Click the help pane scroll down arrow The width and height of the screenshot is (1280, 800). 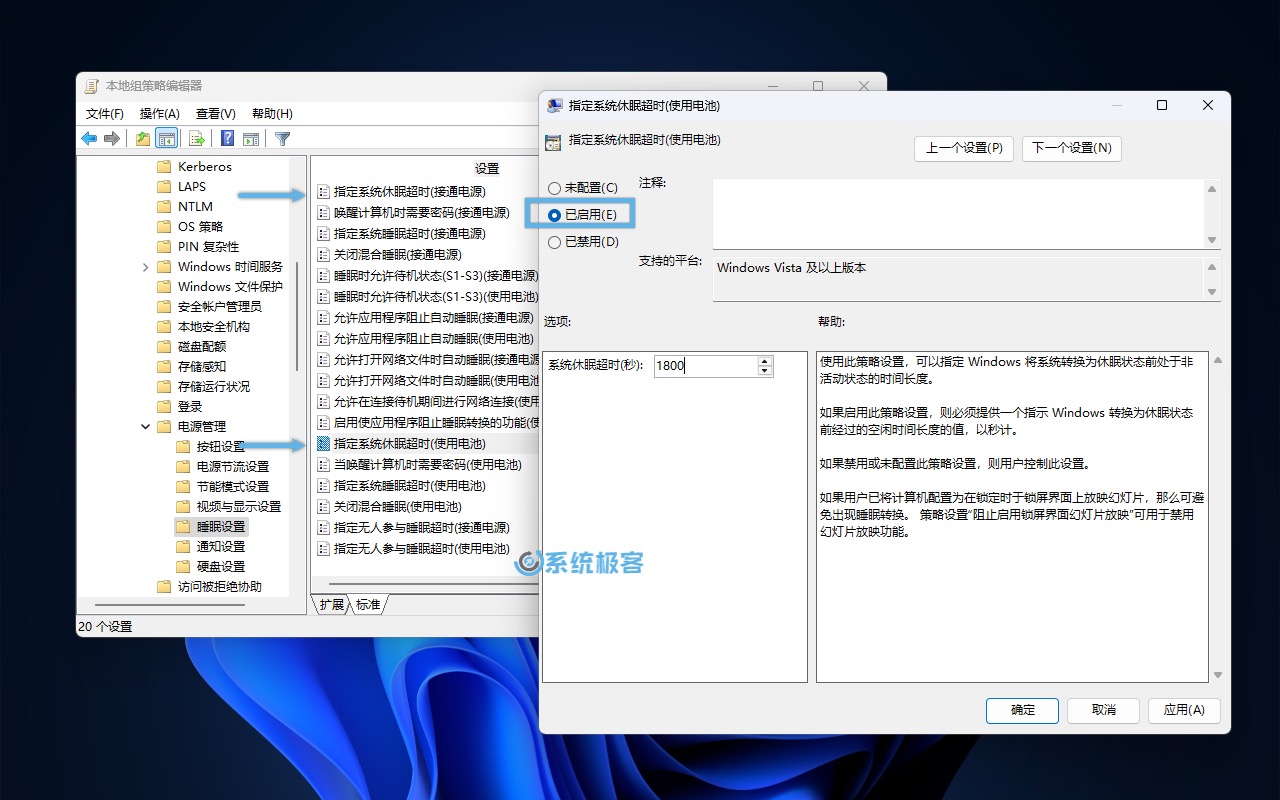click(x=1217, y=675)
